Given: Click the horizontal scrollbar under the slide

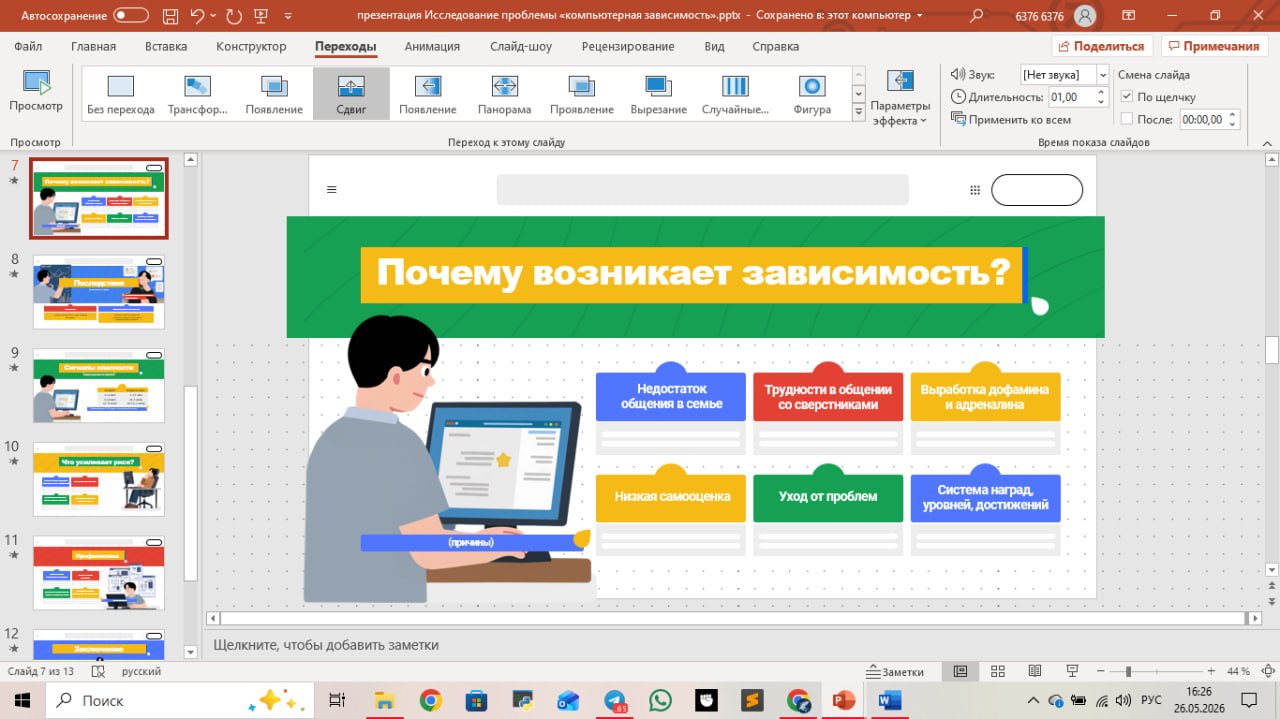Looking at the screenshot, I should coord(733,619).
